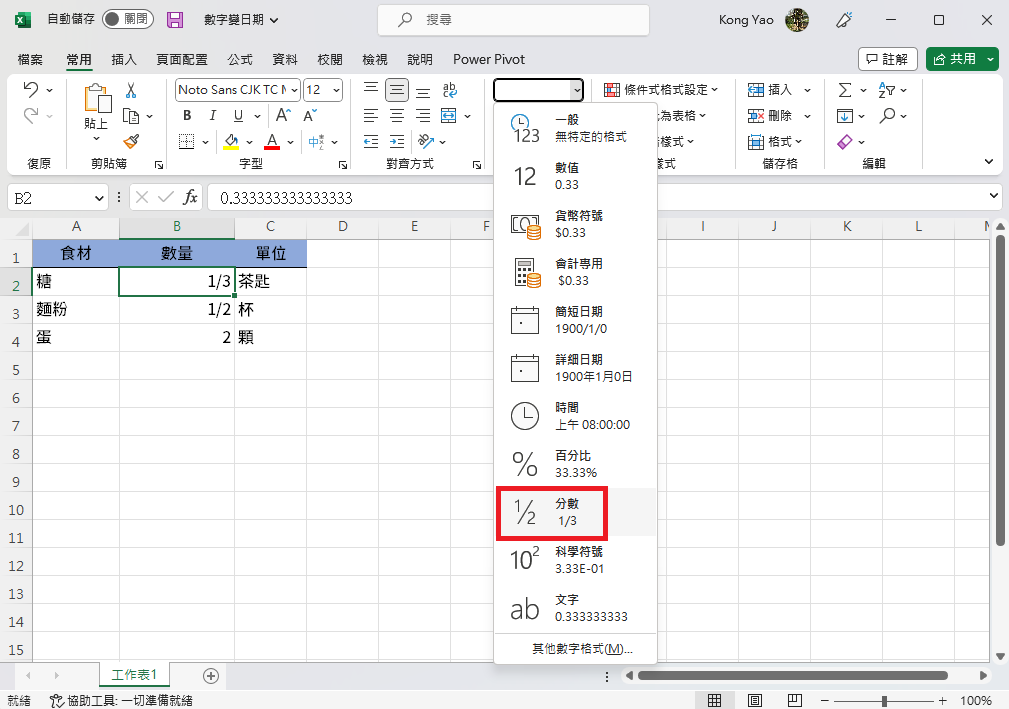Expand the Name Box dropdown showing B2
This screenshot has height=709, width=1009.
(x=99, y=198)
